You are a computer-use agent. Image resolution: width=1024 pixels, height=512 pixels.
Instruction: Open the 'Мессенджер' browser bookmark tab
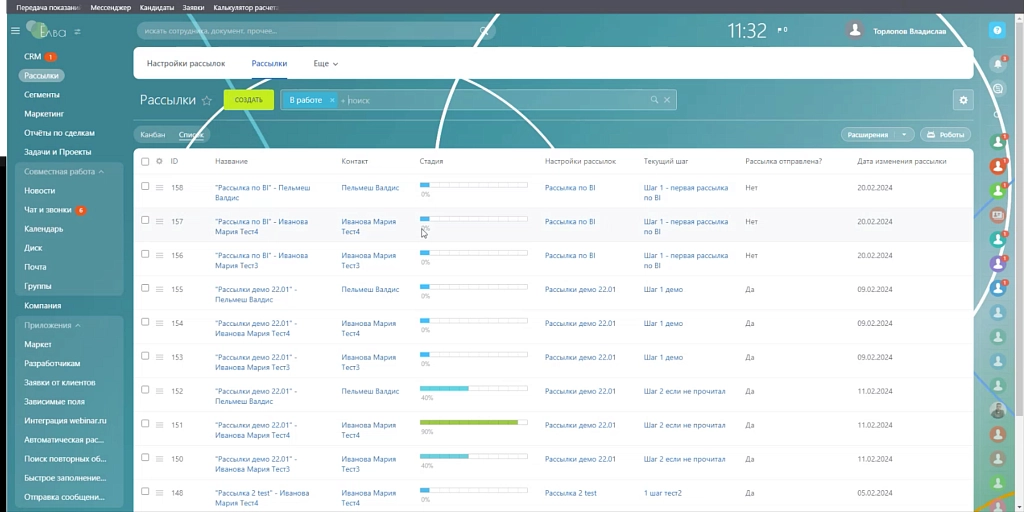110,8
